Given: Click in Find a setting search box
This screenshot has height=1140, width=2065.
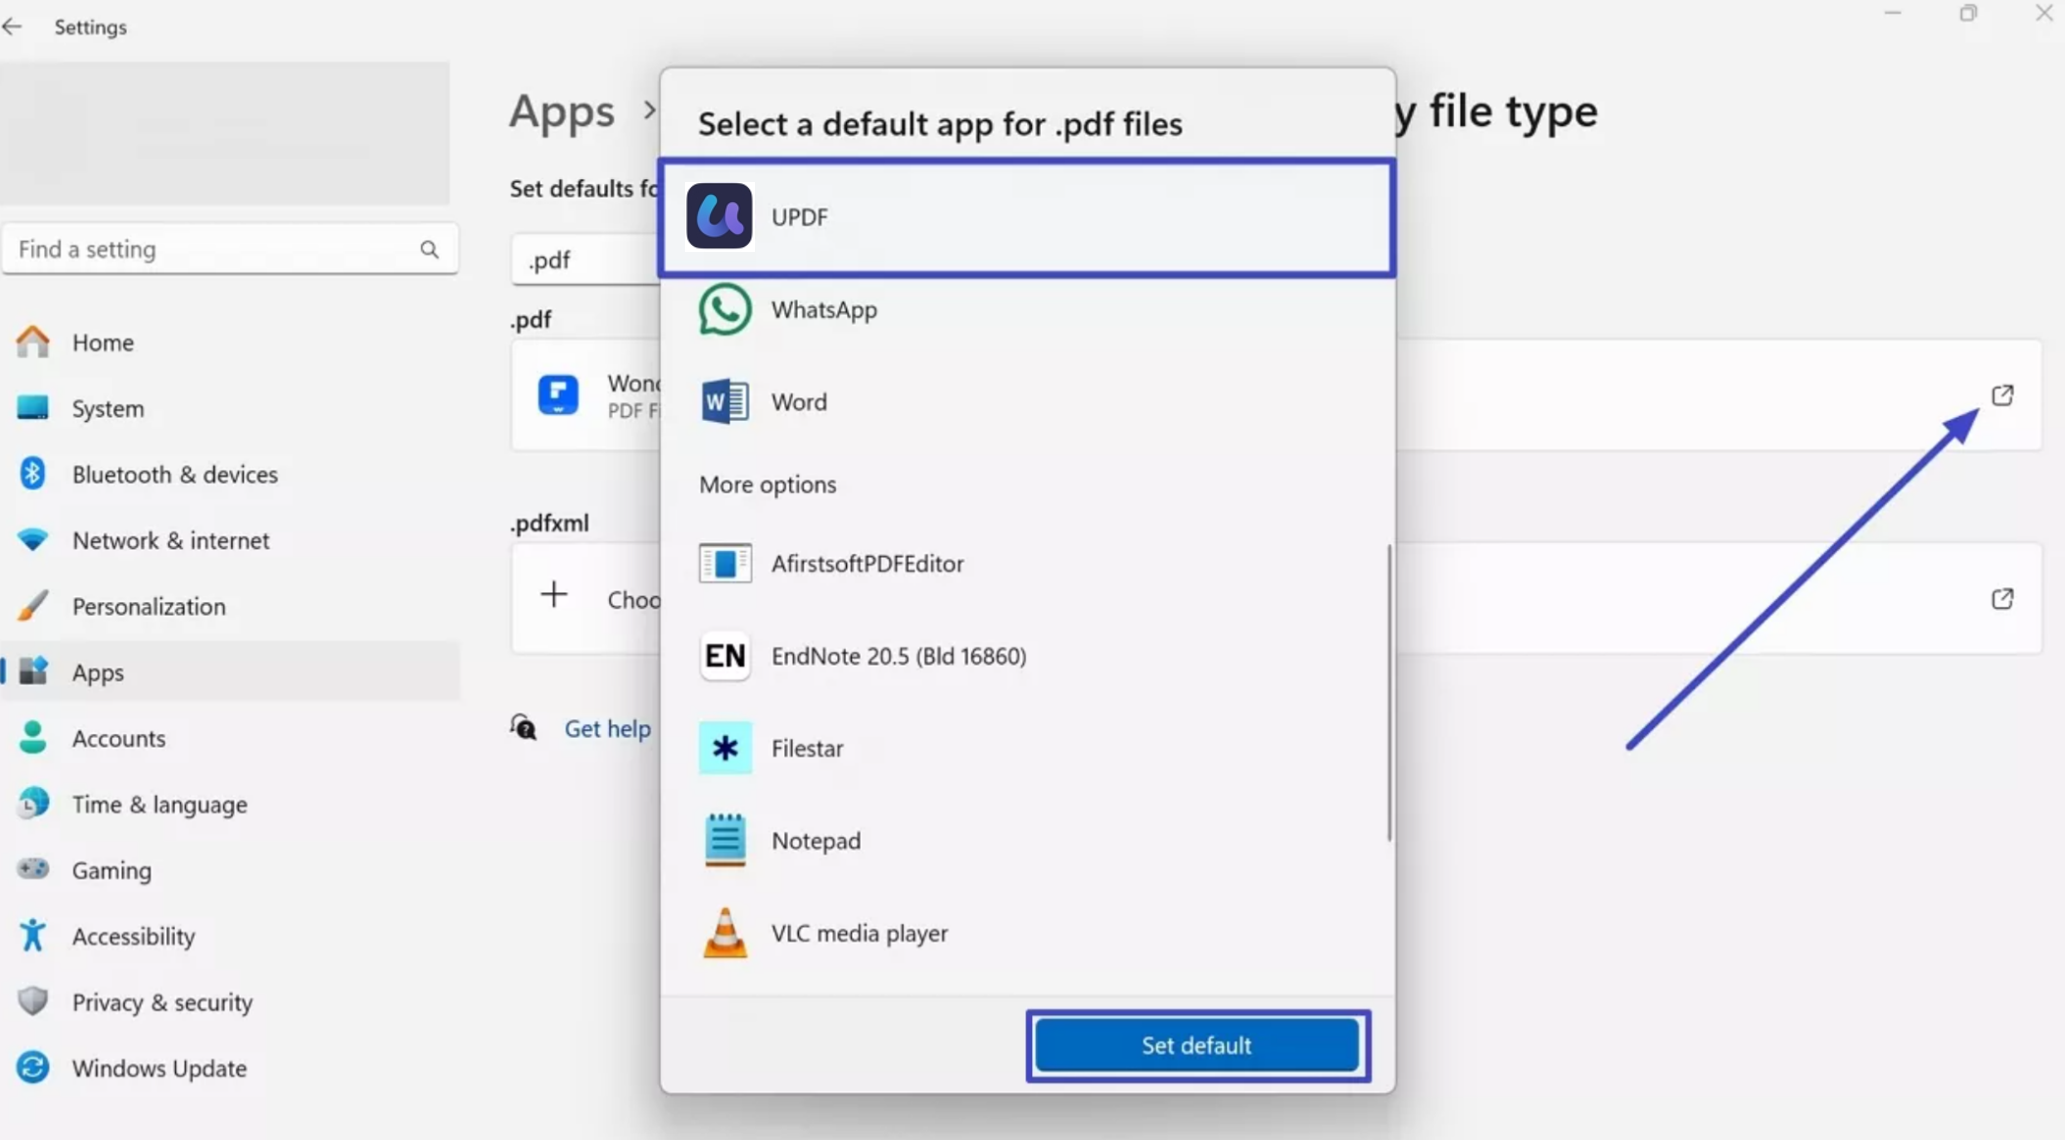Looking at the screenshot, I should click(230, 249).
